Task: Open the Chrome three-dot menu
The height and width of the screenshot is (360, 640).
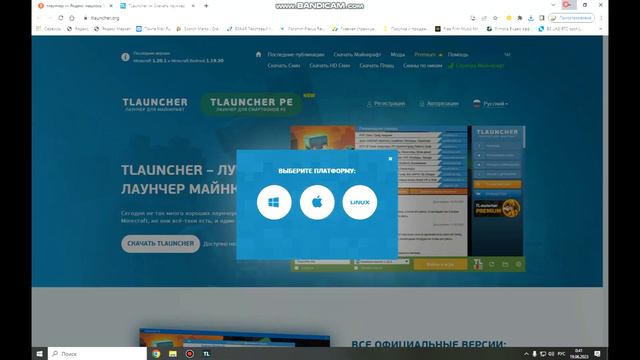Action: point(601,18)
